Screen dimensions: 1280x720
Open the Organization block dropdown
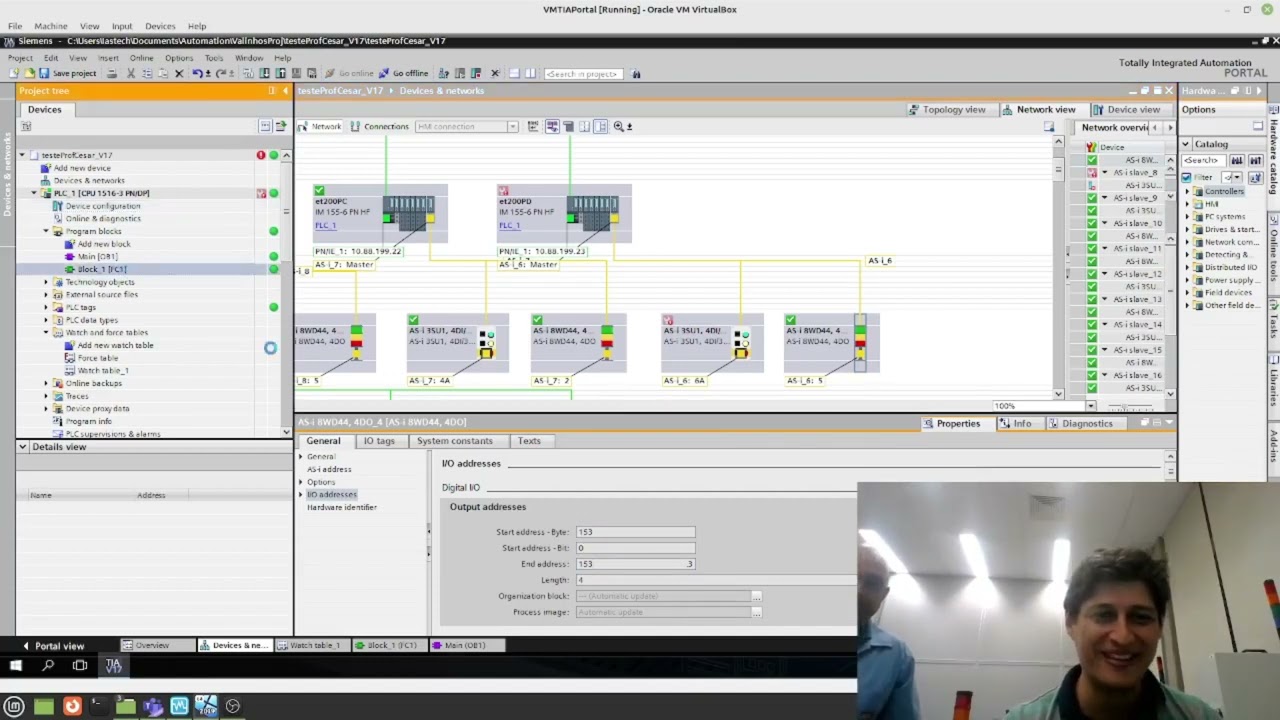point(756,596)
